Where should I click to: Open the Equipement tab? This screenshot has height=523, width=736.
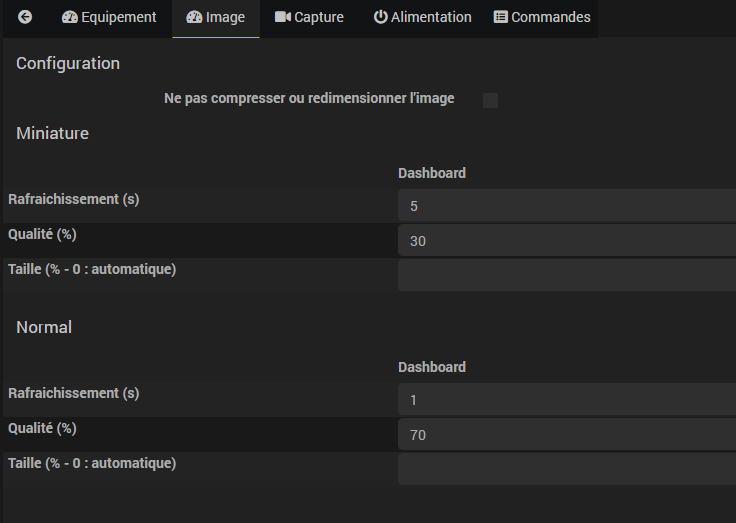point(118,17)
